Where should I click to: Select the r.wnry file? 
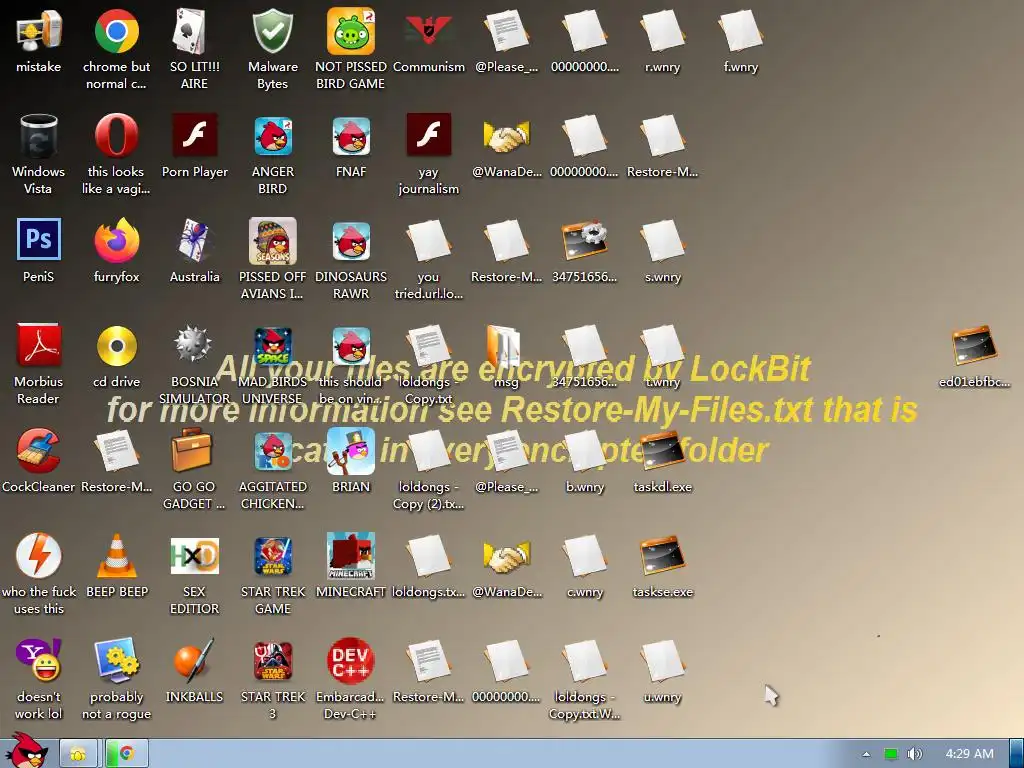coord(663,31)
